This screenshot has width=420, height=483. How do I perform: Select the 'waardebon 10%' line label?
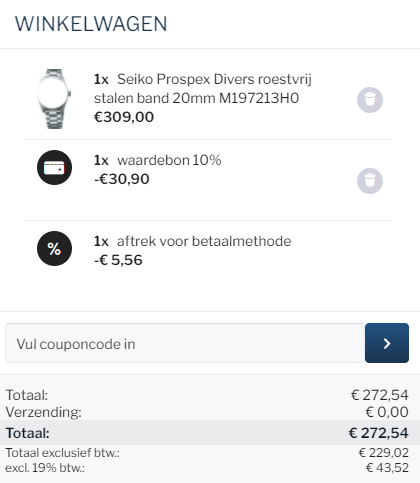[169, 160]
